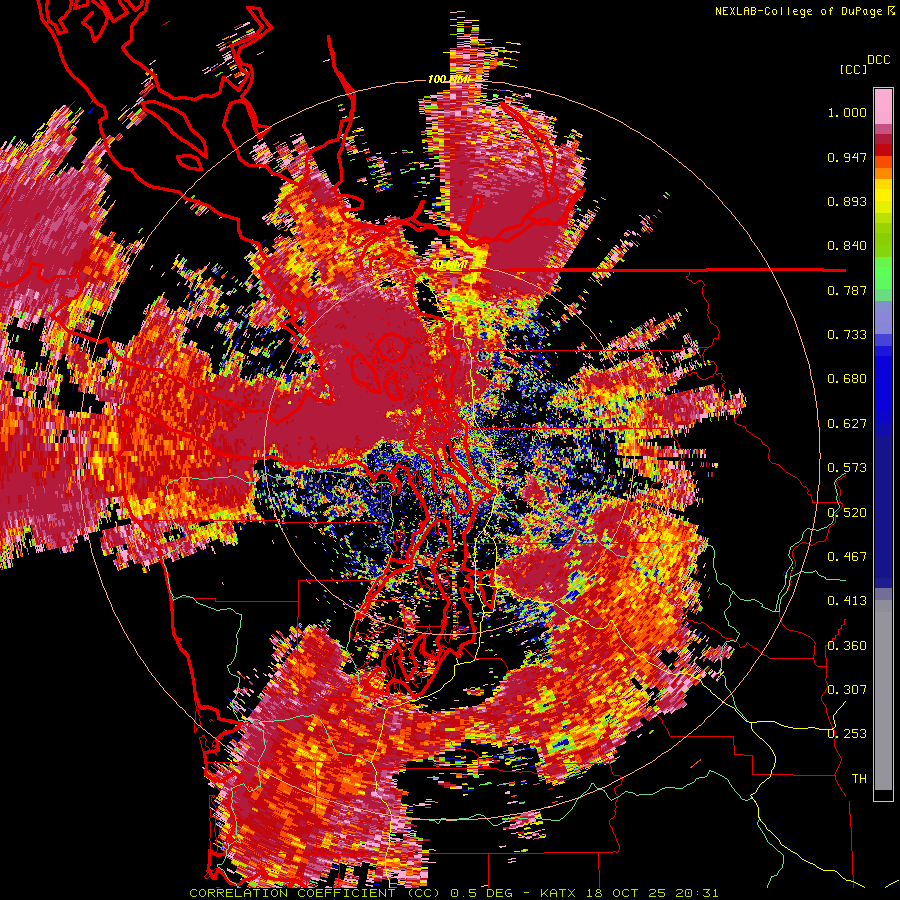Select the 0.733 legend value

(847, 335)
